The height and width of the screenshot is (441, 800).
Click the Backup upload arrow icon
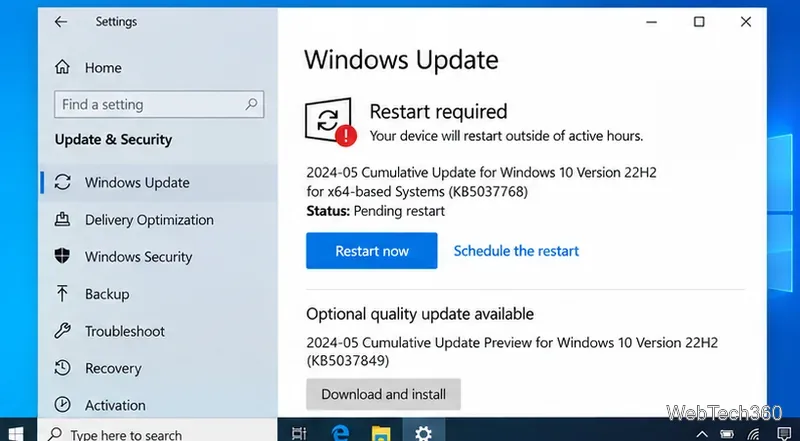point(62,293)
